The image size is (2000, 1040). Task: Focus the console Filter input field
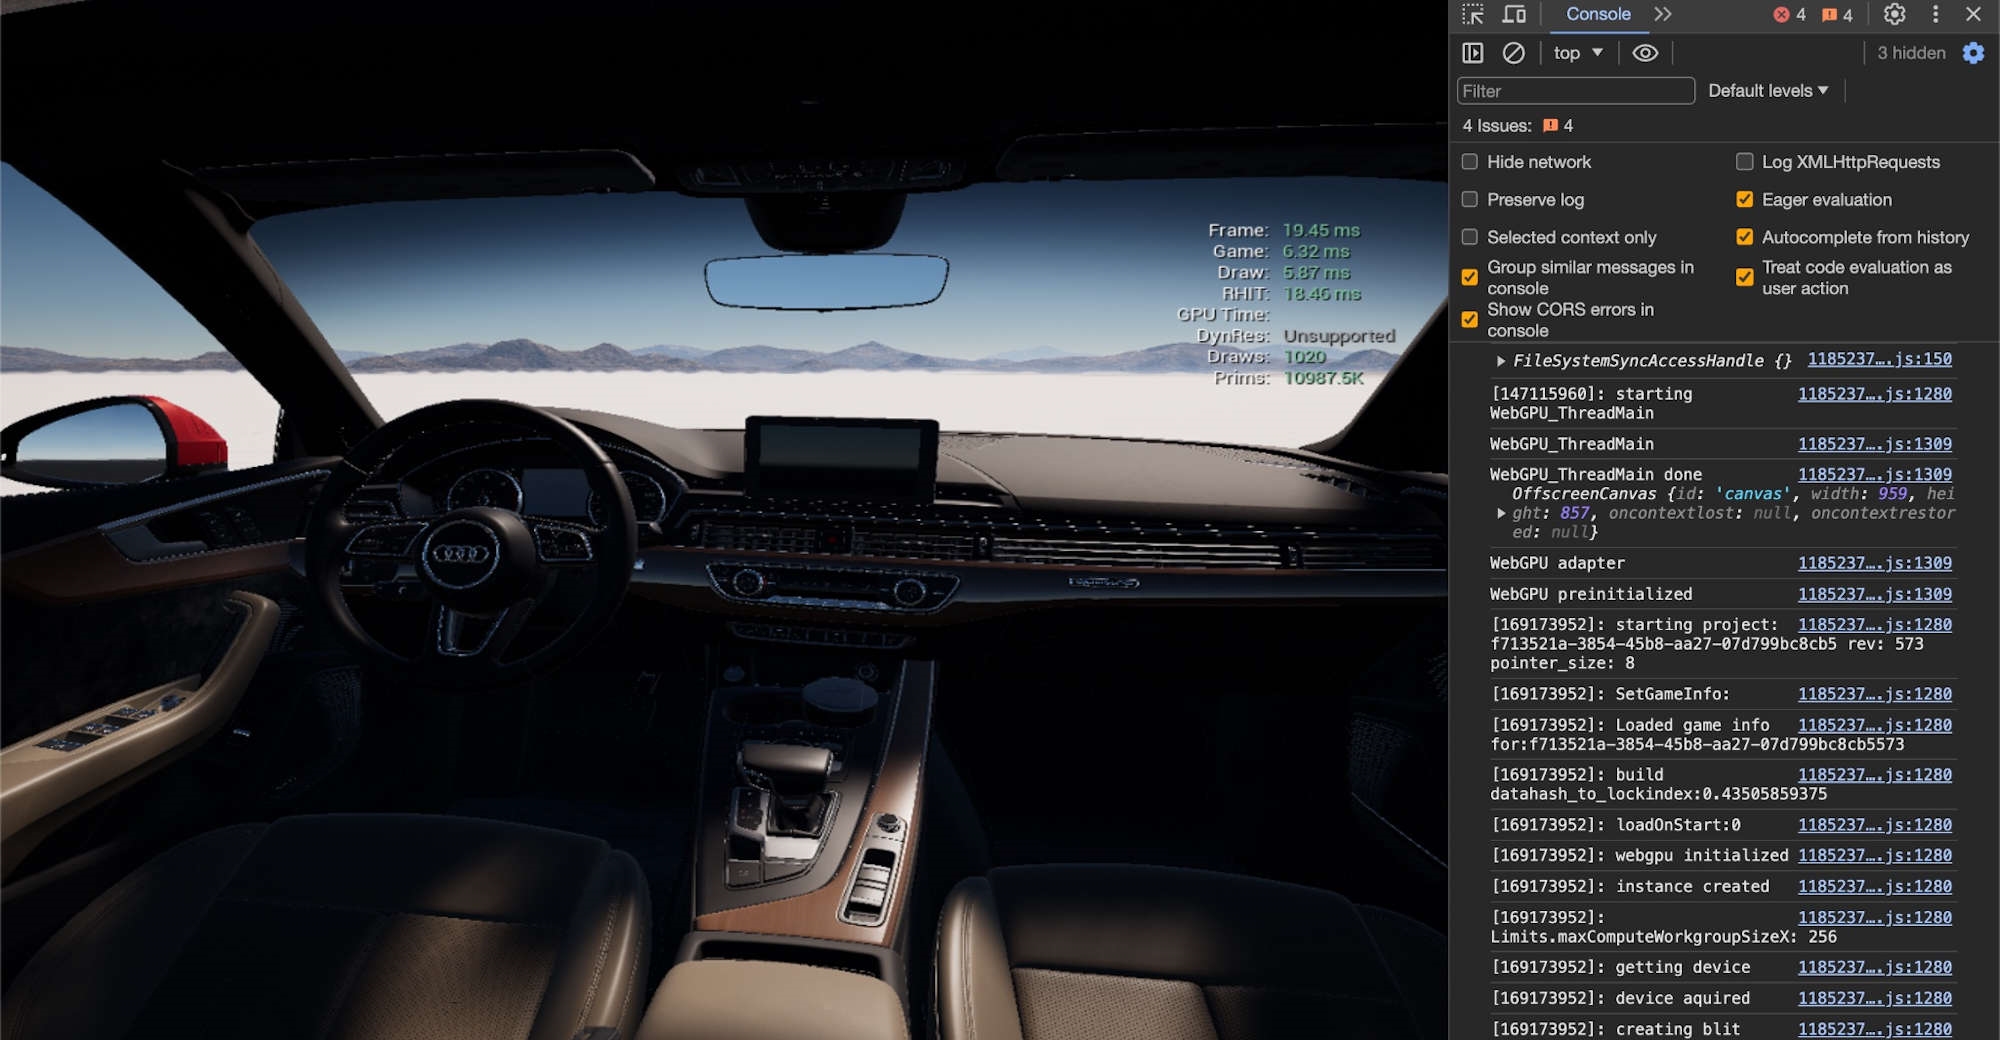(x=1575, y=91)
